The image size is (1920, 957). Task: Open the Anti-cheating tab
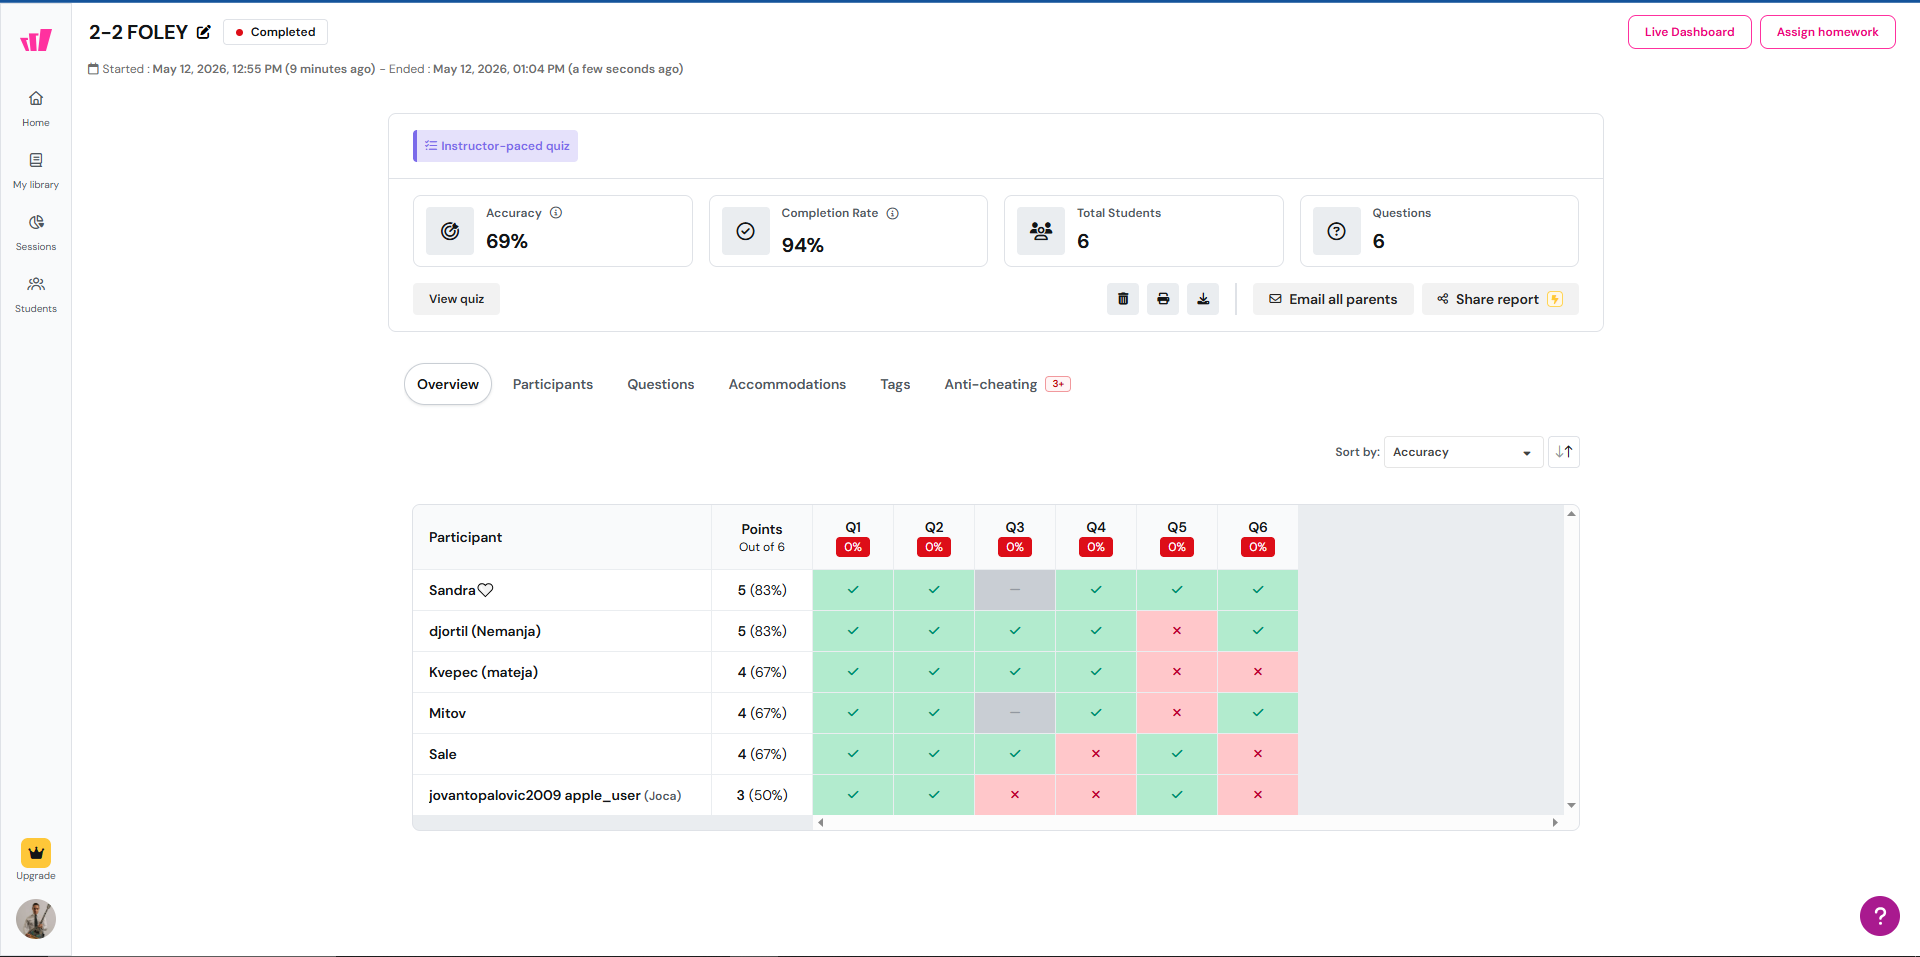tap(1007, 384)
